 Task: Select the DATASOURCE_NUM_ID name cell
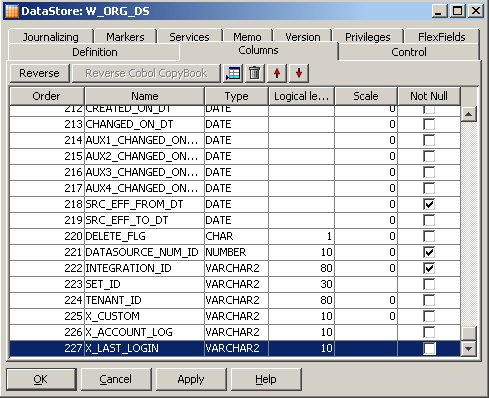pos(144,252)
